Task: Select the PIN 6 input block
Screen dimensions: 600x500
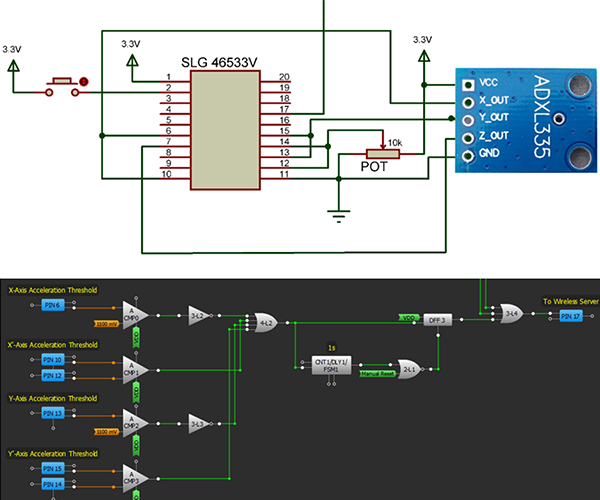Action: [x=53, y=305]
